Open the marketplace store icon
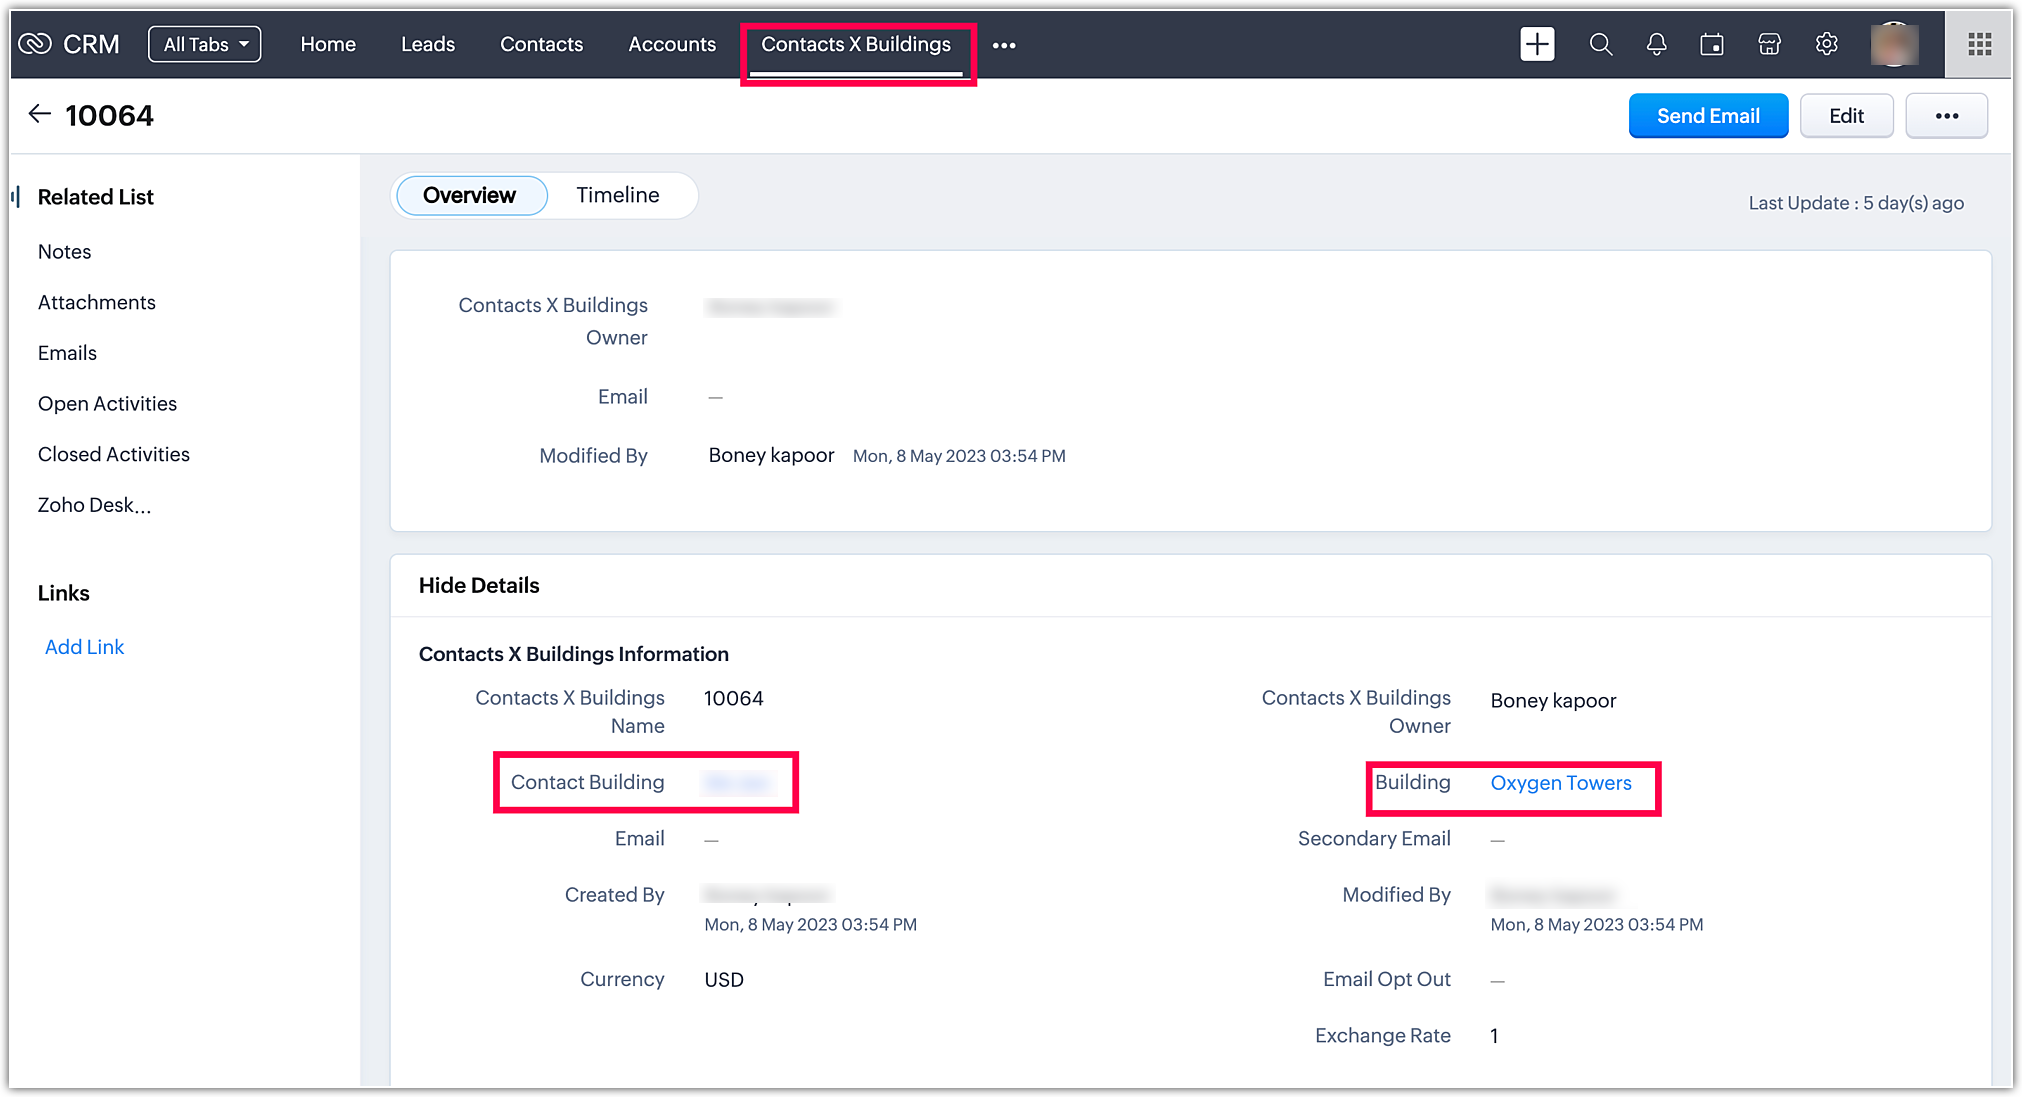 (1769, 44)
